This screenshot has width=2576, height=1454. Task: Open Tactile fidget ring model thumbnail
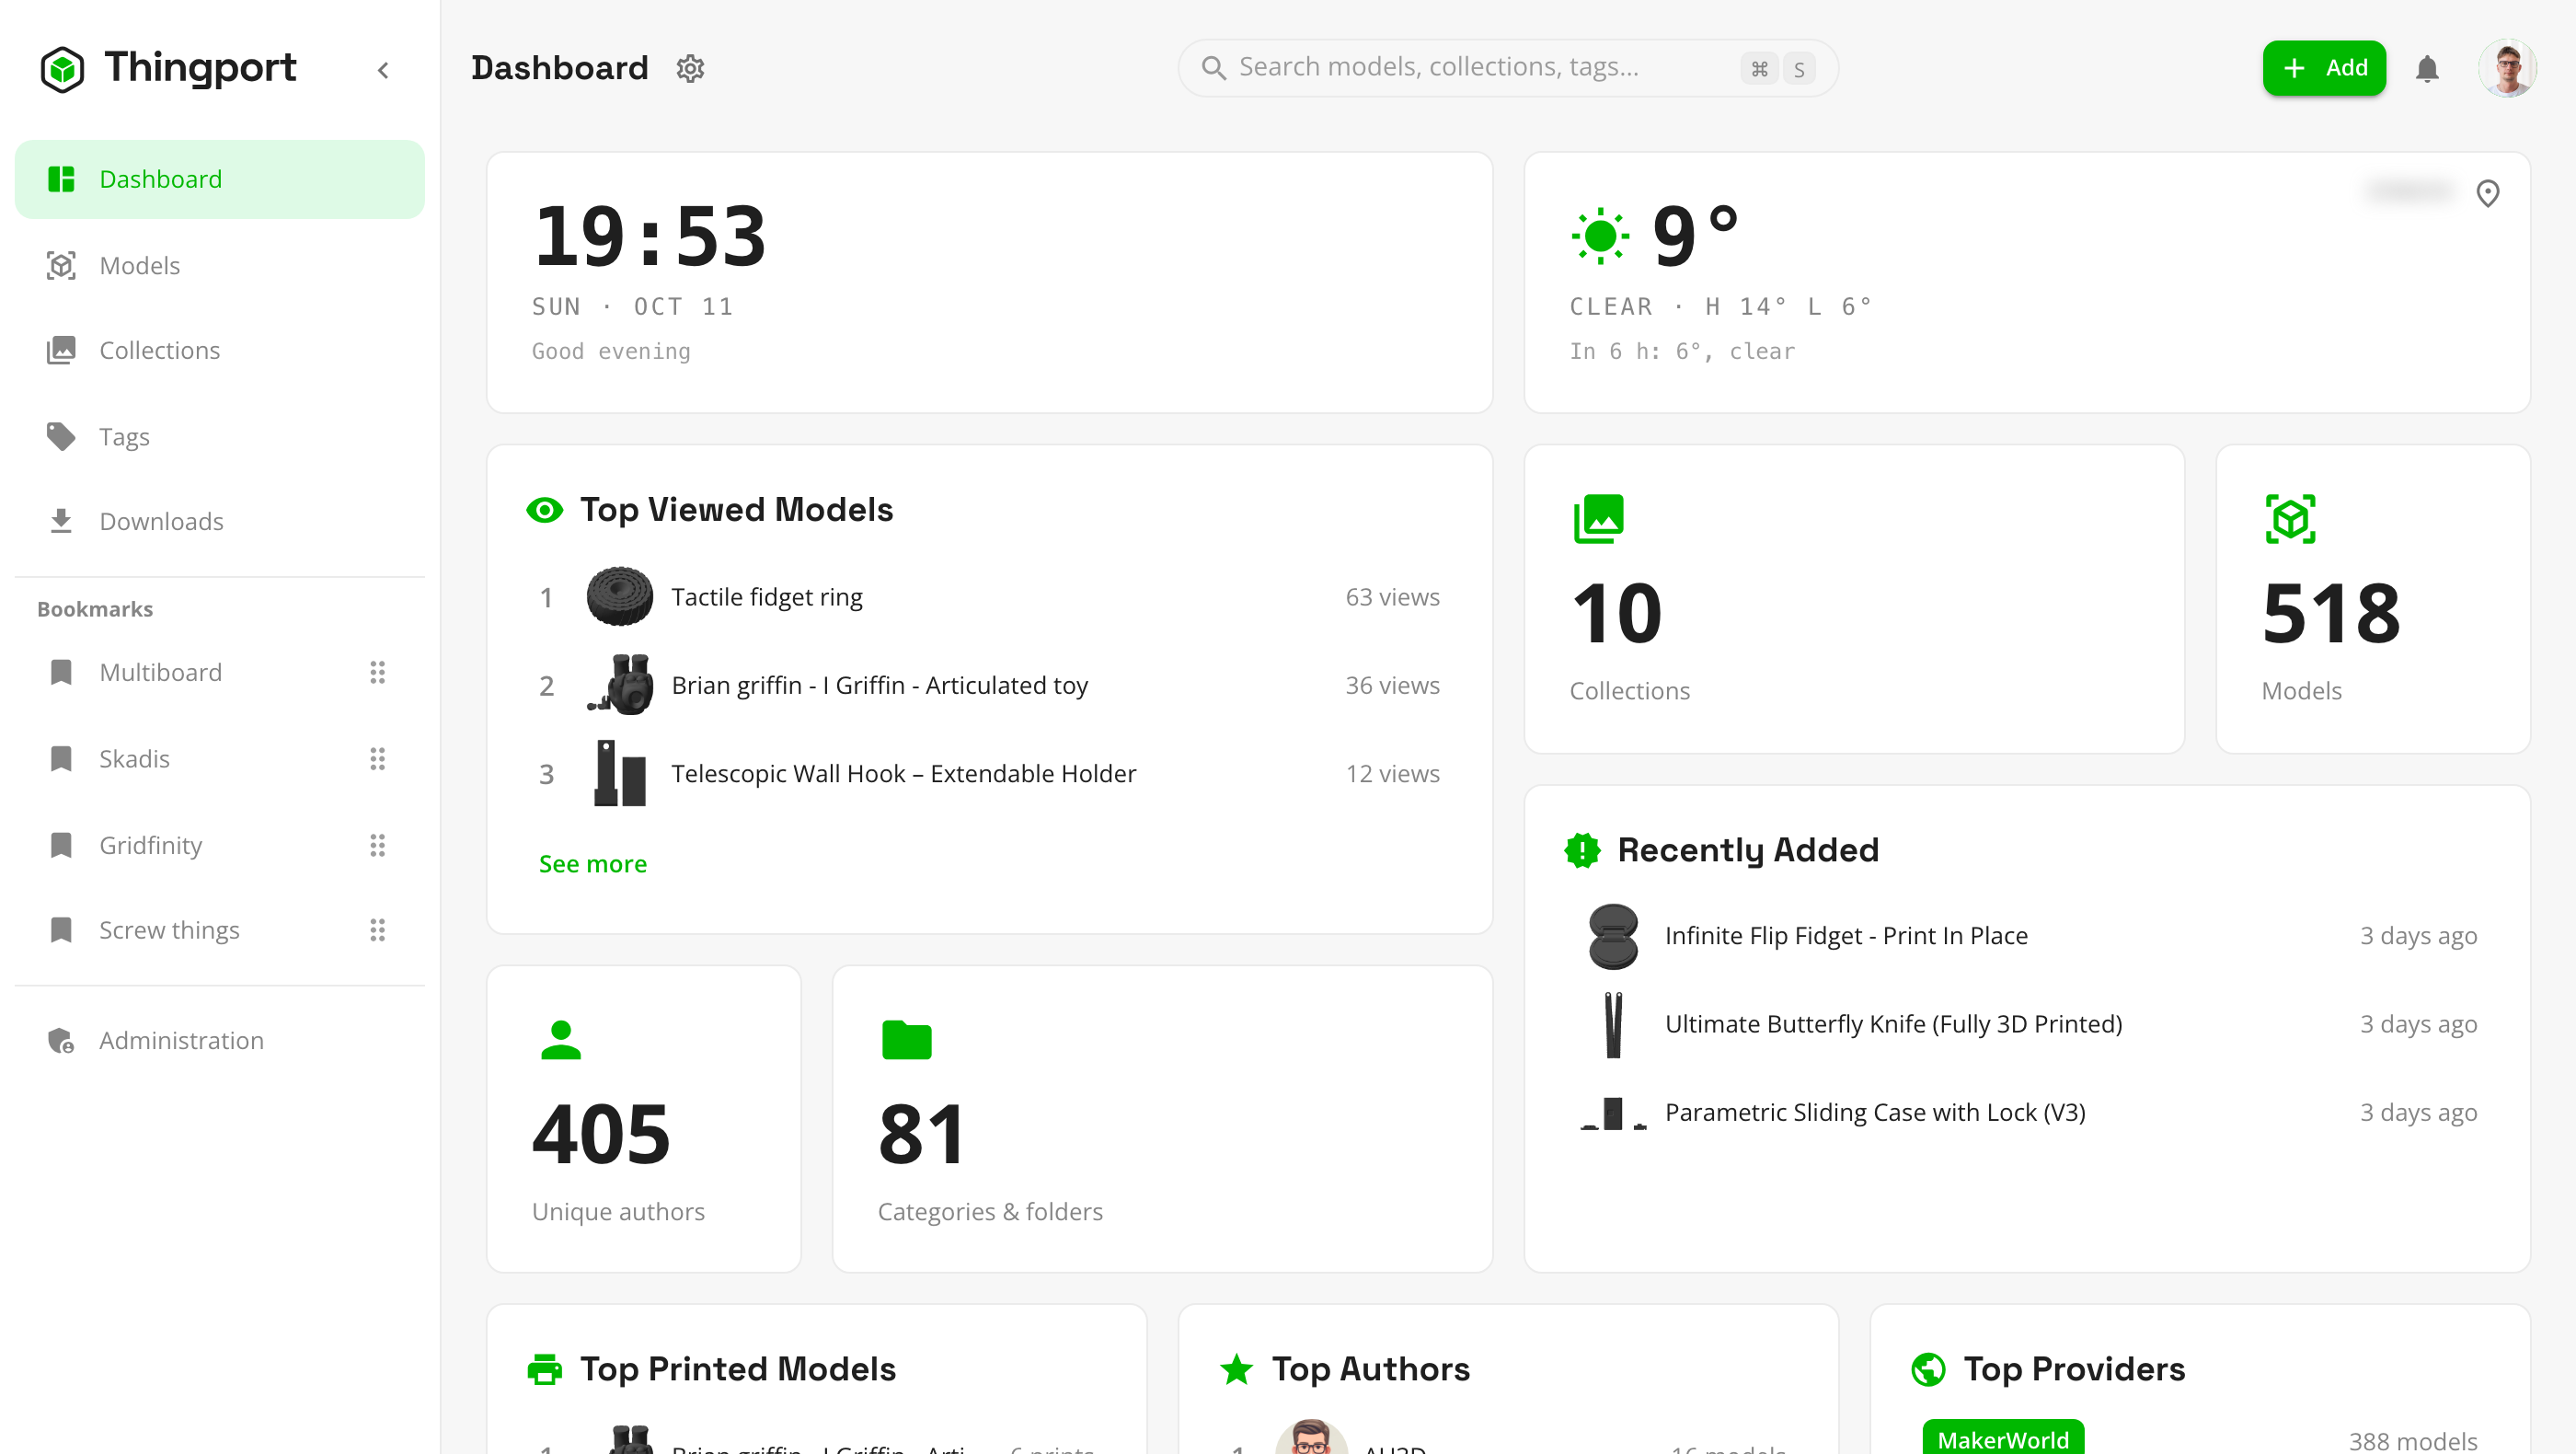point(619,596)
